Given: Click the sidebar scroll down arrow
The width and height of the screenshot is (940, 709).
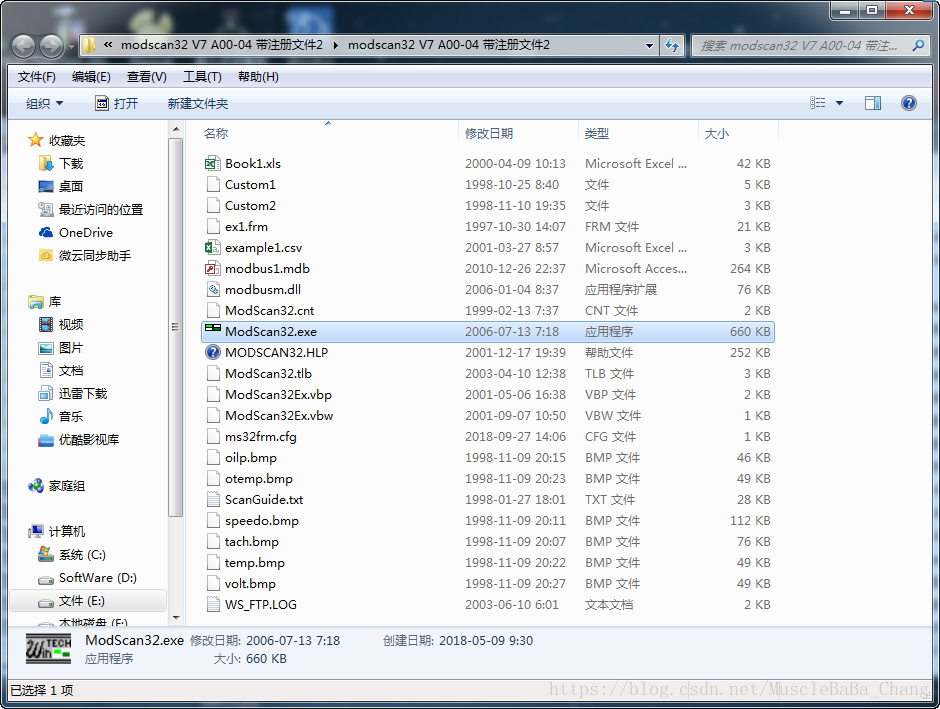Looking at the screenshot, I should pyautogui.click(x=176, y=617).
